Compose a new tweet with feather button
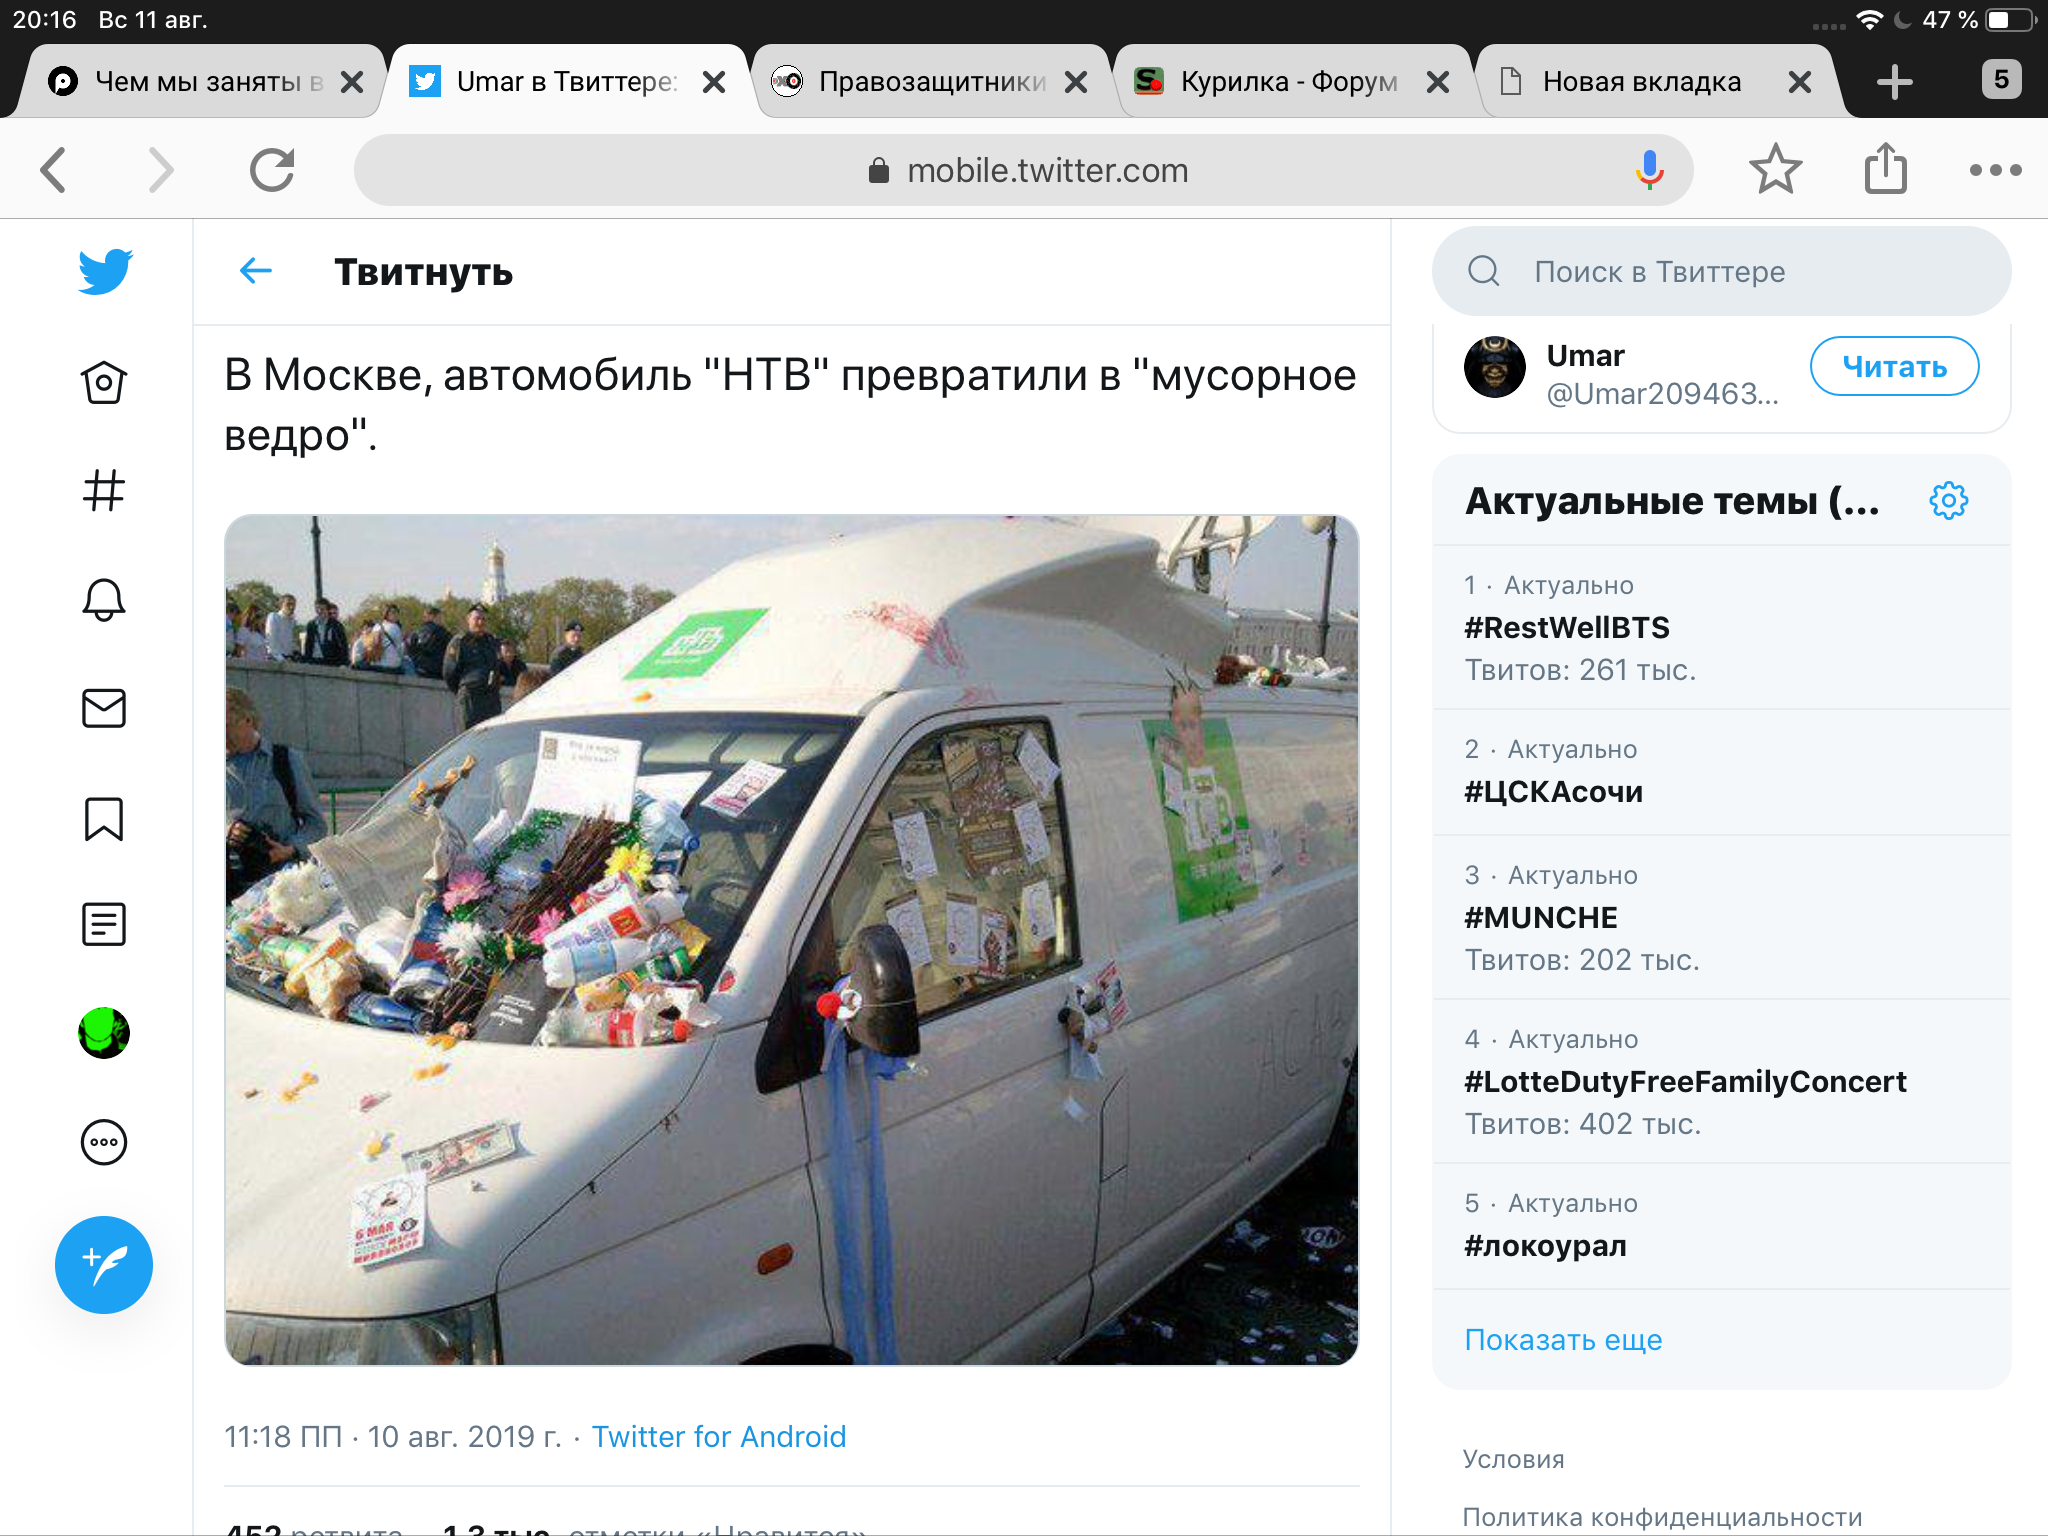The image size is (2048, 1536). click(x=104, y=1265)
